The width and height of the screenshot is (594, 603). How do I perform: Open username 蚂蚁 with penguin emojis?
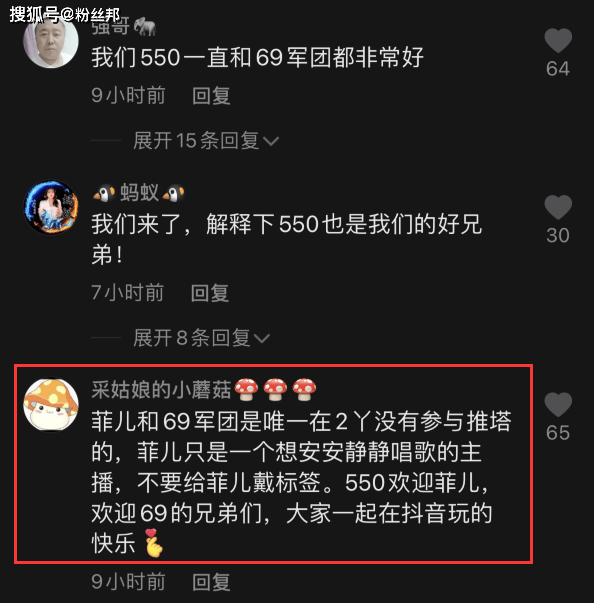point(139,192)
